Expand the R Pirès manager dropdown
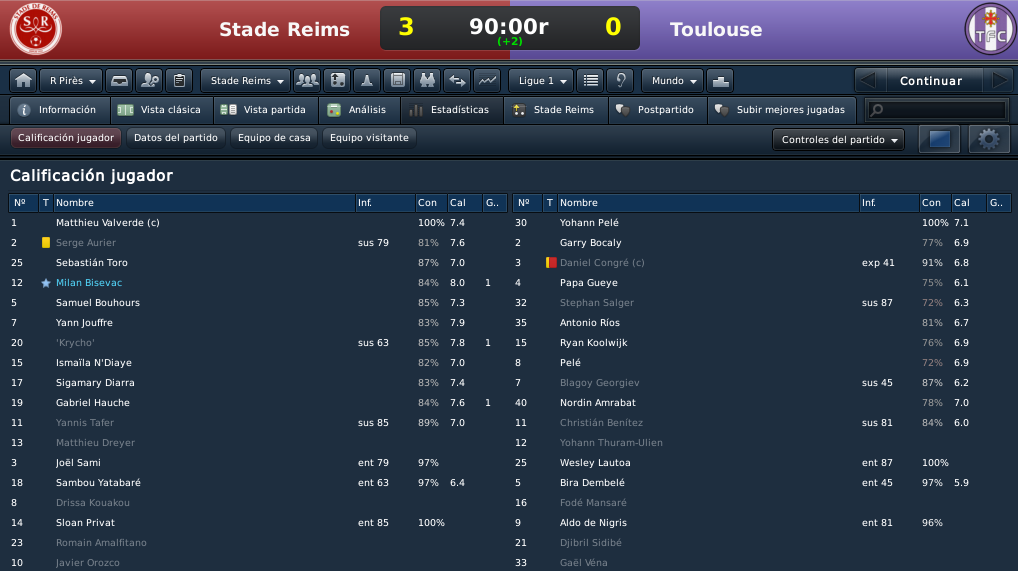The image size is (1018, 571). tap(71, 81)
